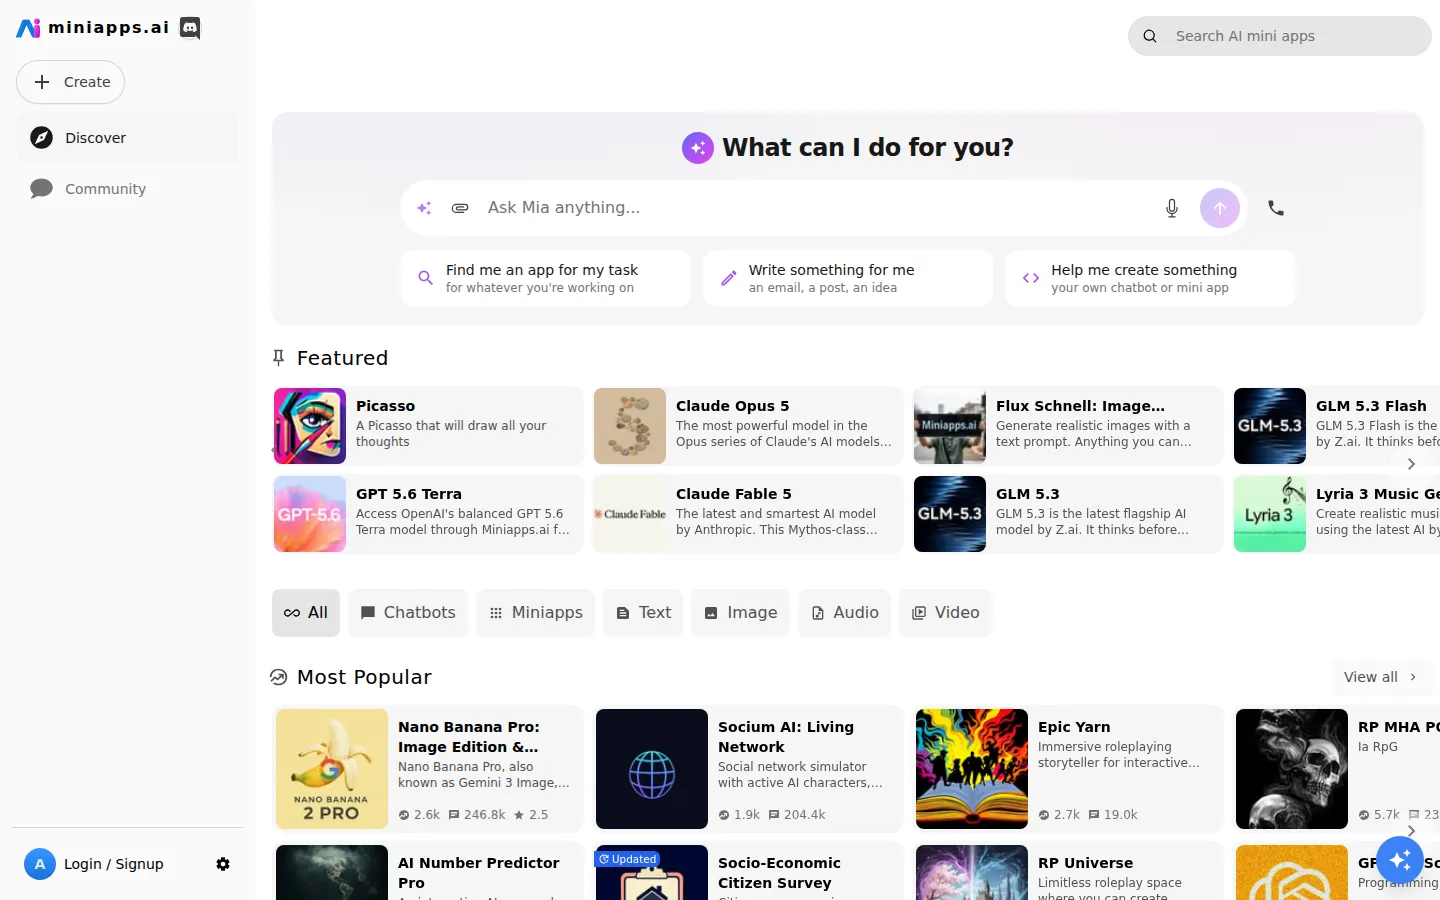Click the Most Popular trending icon
This screenshot has width=1440, height=900.
pos(279,677)
